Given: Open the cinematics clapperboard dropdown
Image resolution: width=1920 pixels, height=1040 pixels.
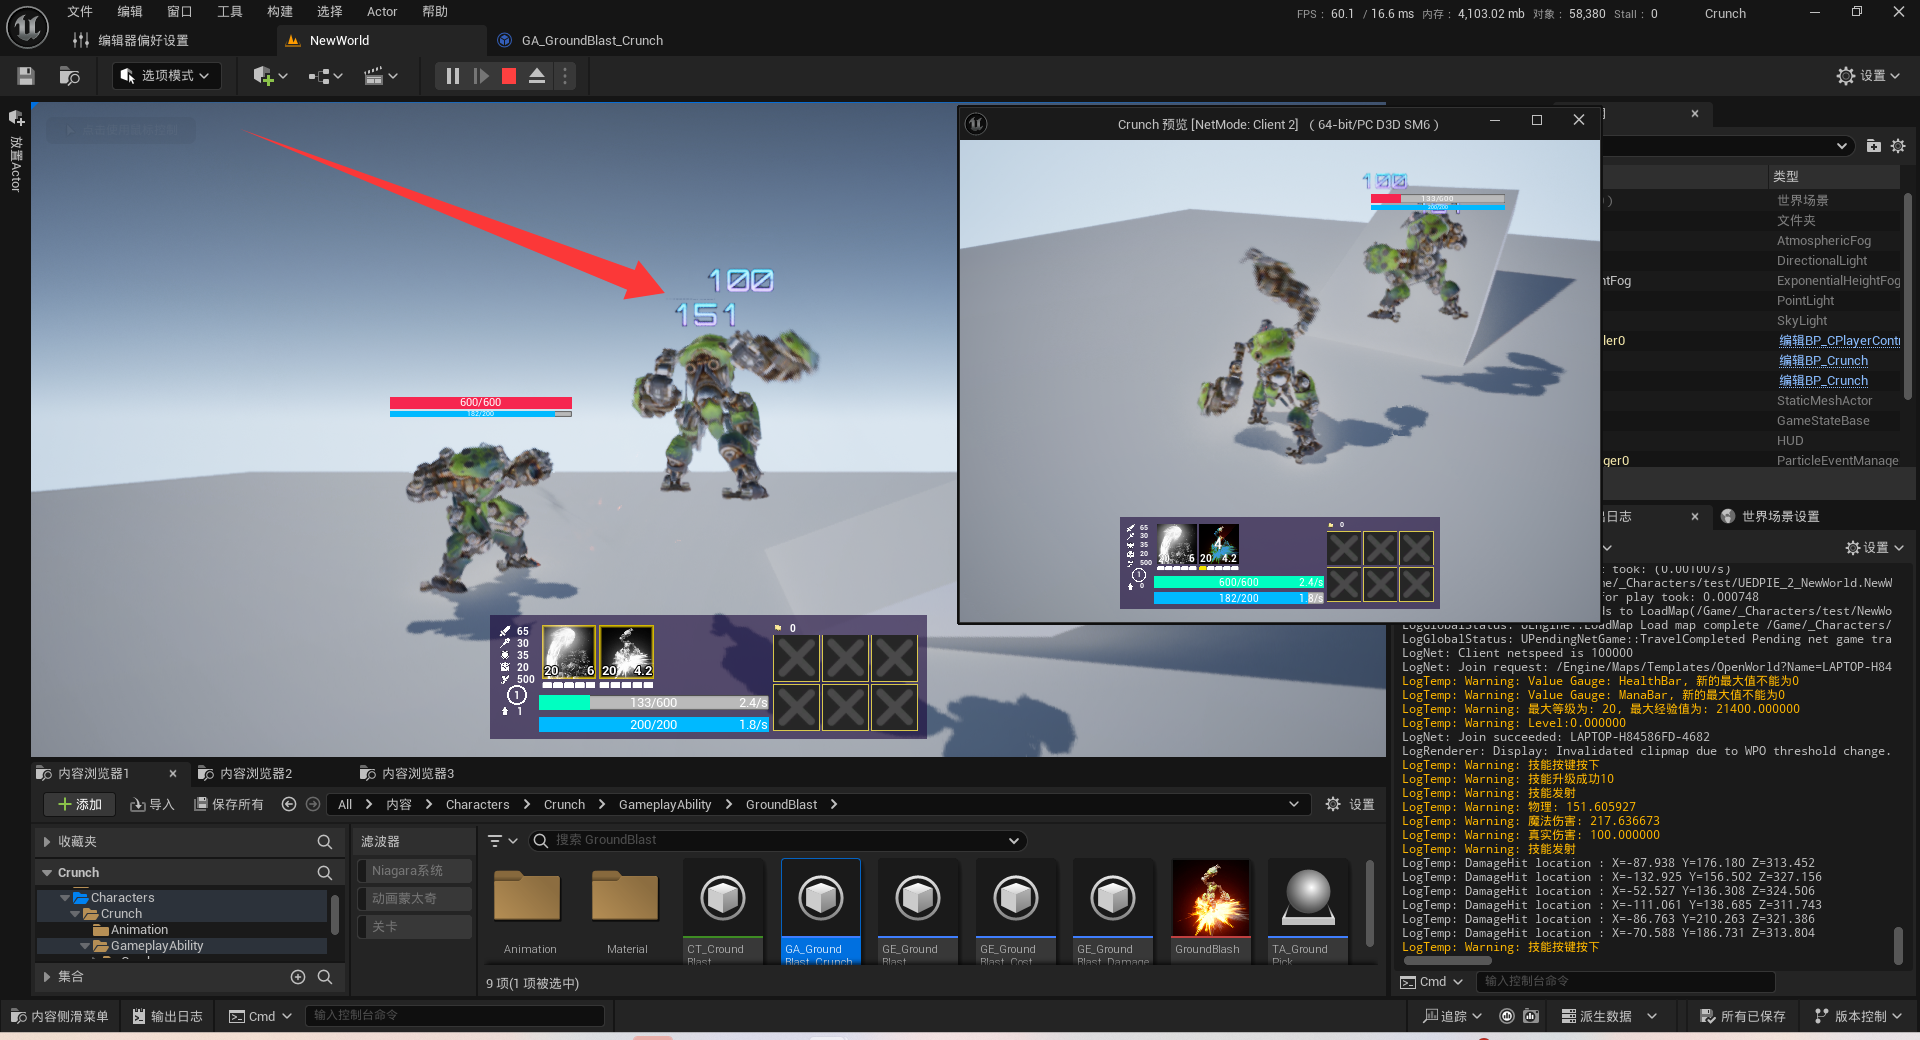Looking at the screenshot, I should tap(380, 76).
